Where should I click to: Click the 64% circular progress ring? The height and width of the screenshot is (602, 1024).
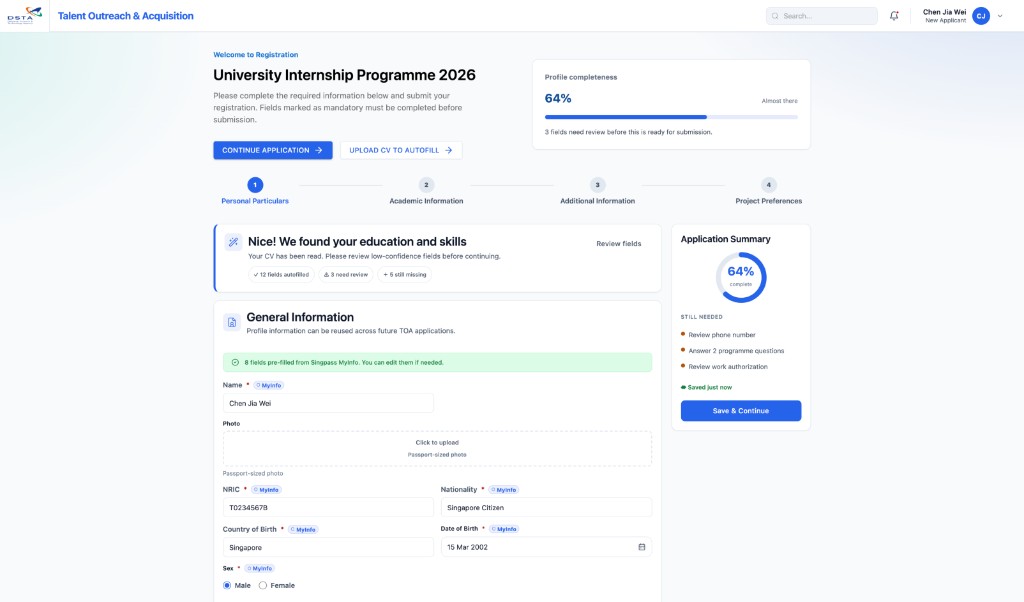click(x=741, y=277)
